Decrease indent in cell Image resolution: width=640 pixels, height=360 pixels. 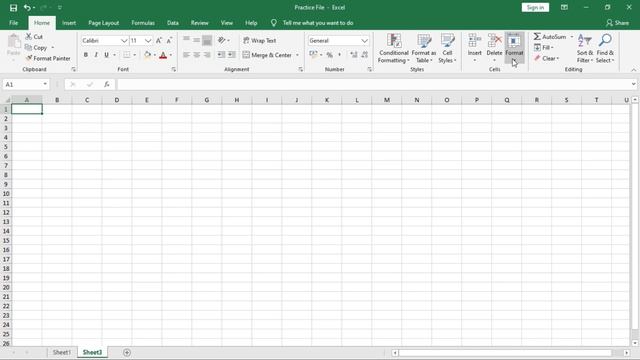point(221,55)
